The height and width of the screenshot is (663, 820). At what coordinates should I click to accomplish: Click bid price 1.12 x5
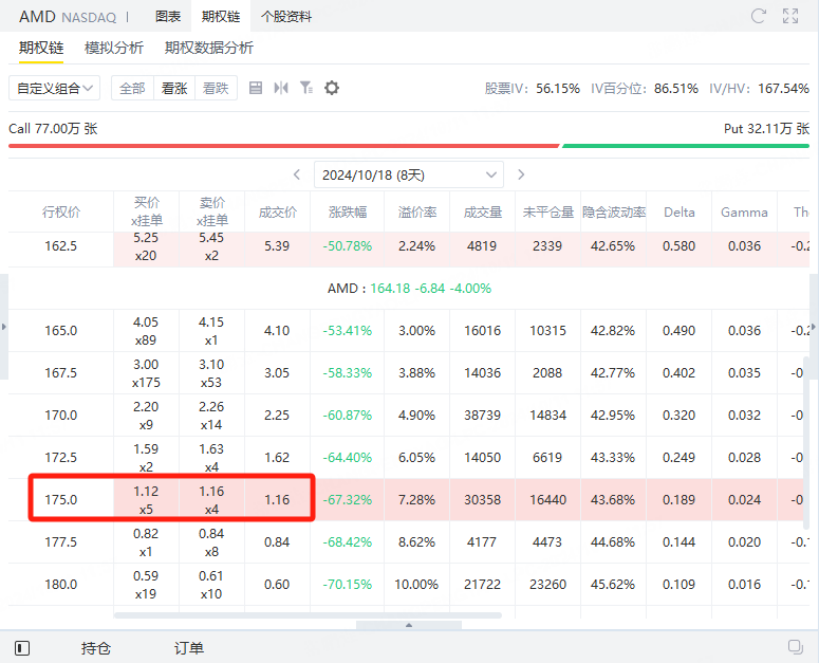(146, 500)
